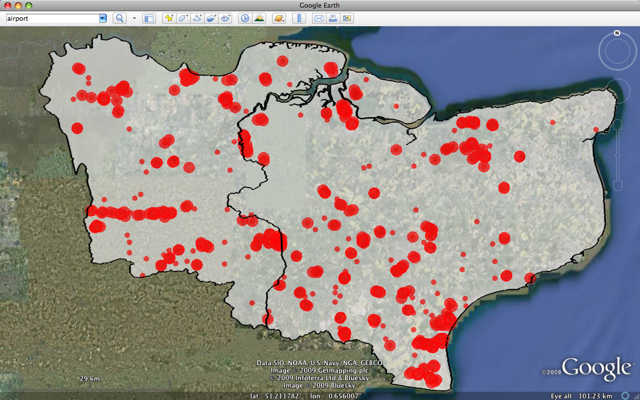Toggle sunlight across the landscape
Image resolution: width=640 pixels, height=400 pixels.
tap(260, 18)
